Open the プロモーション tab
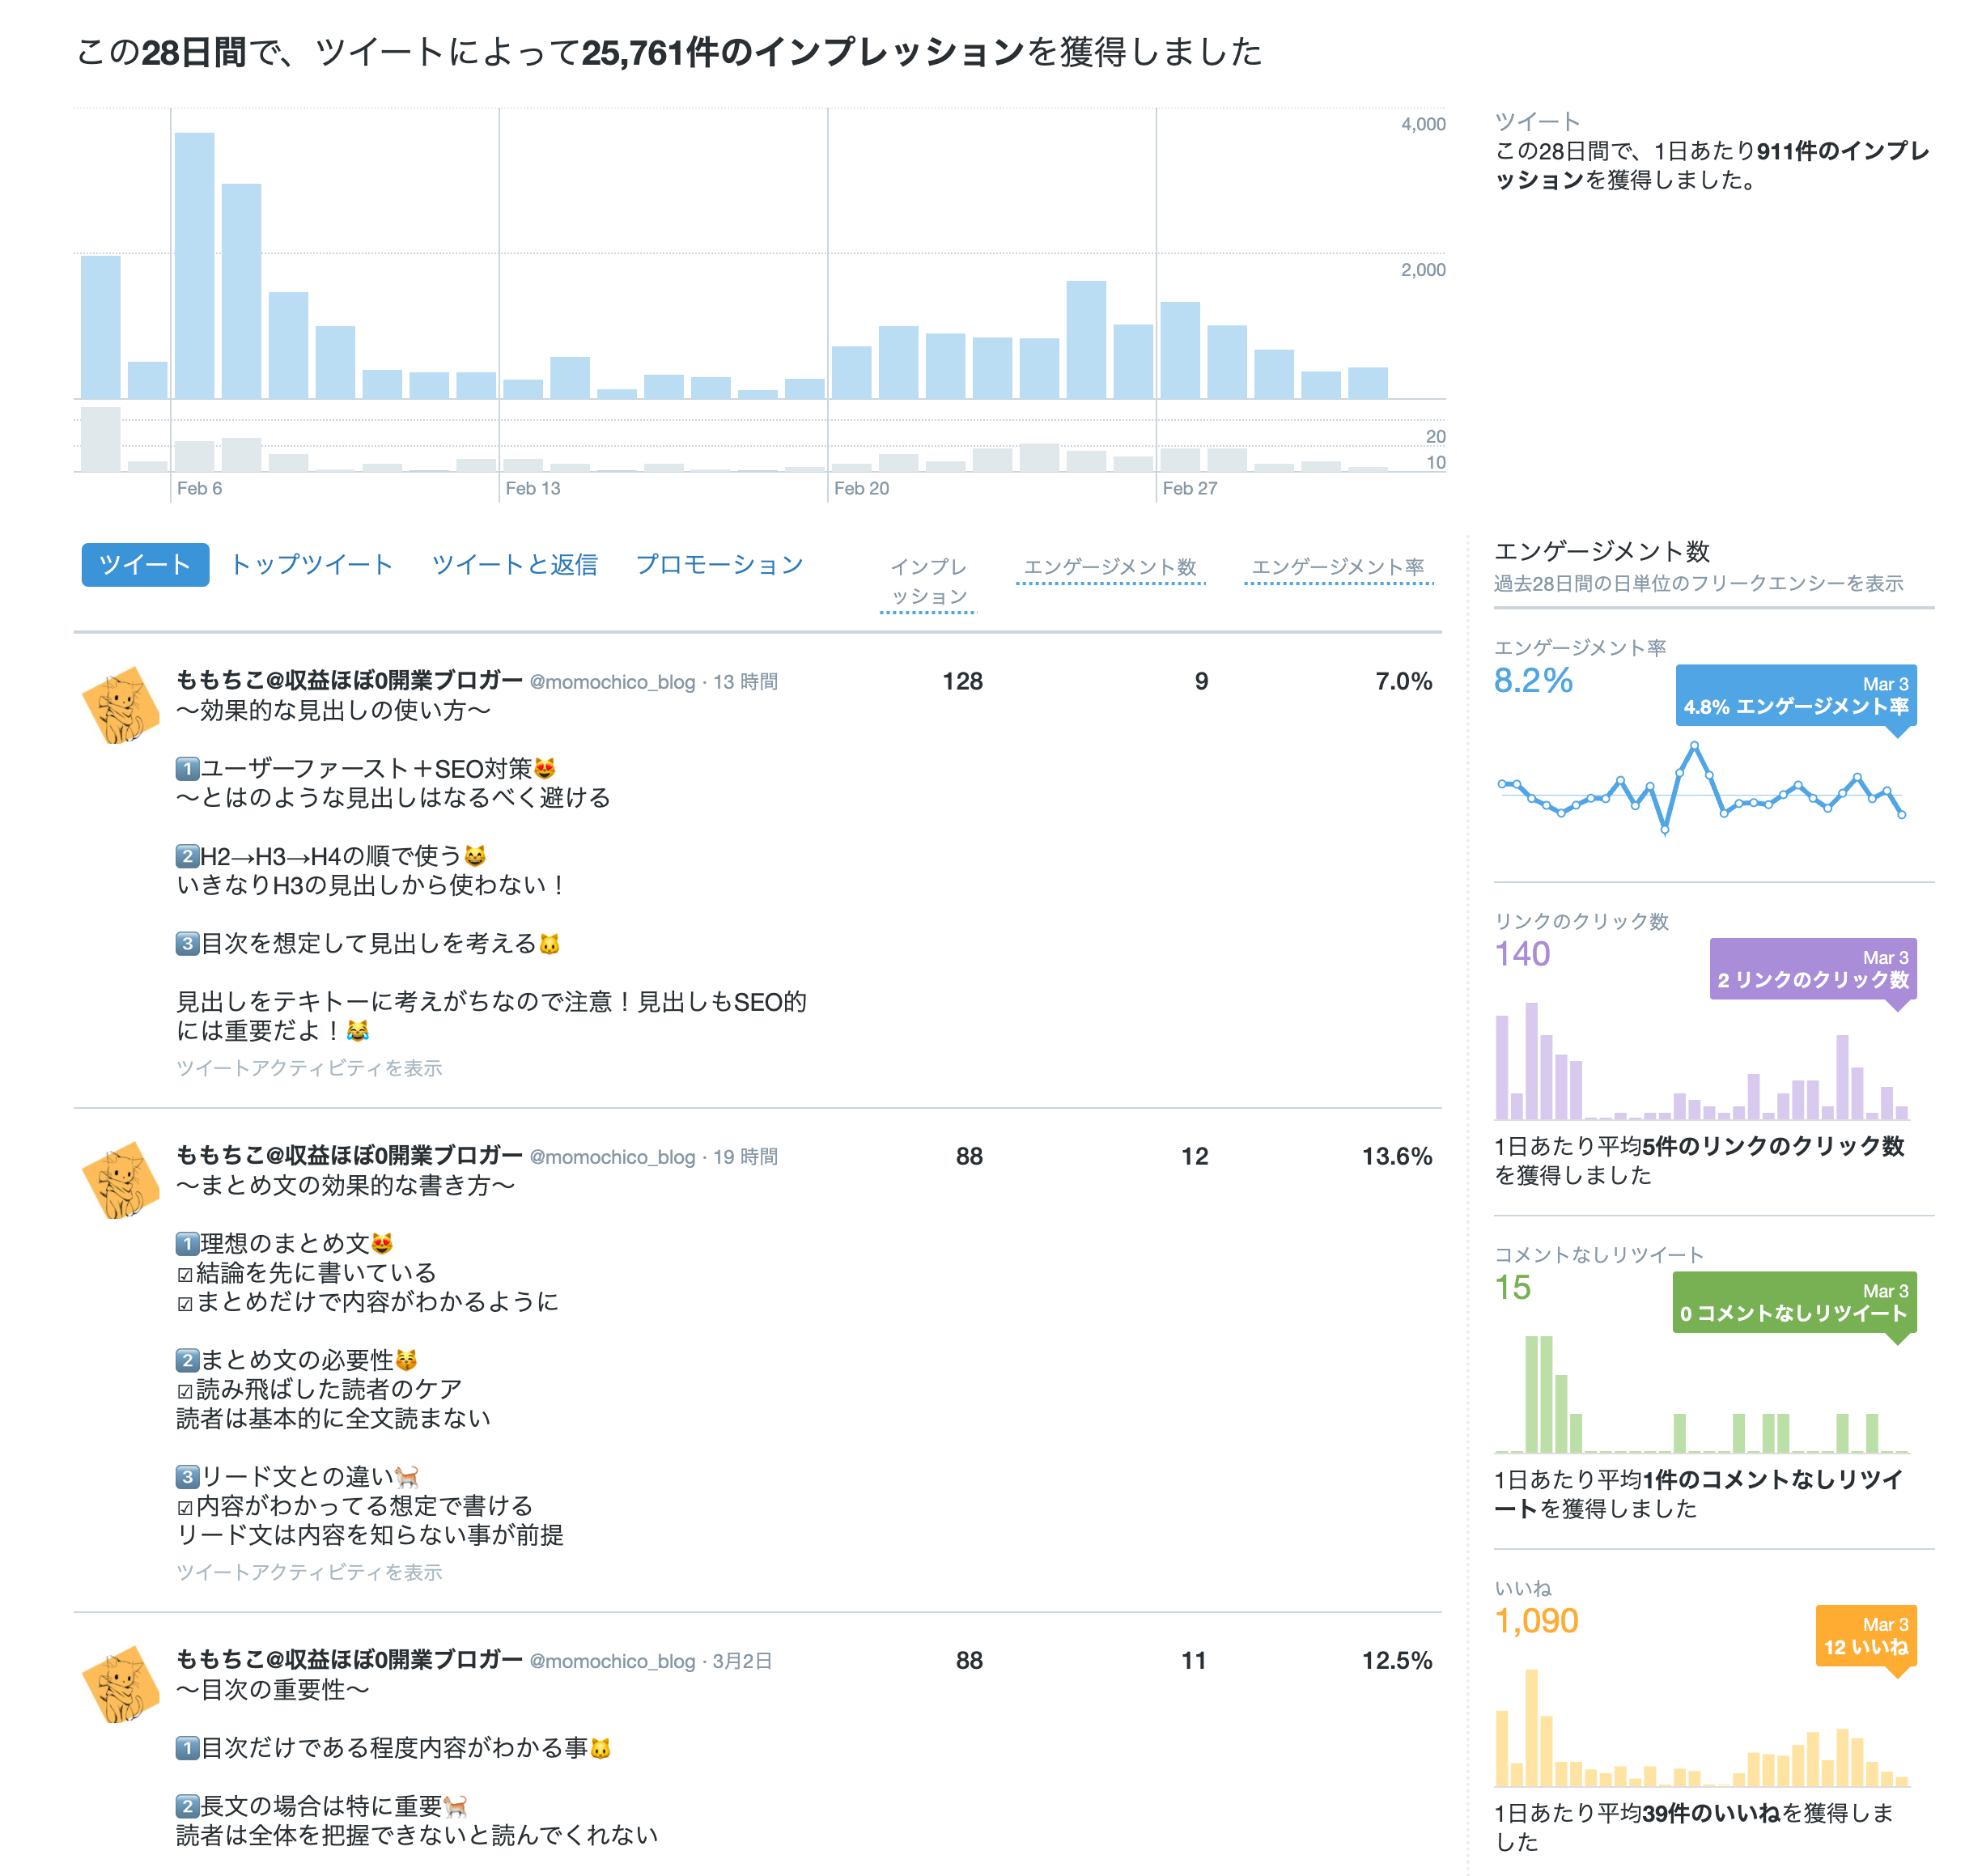1965x1876 pixels. (719, 565)
